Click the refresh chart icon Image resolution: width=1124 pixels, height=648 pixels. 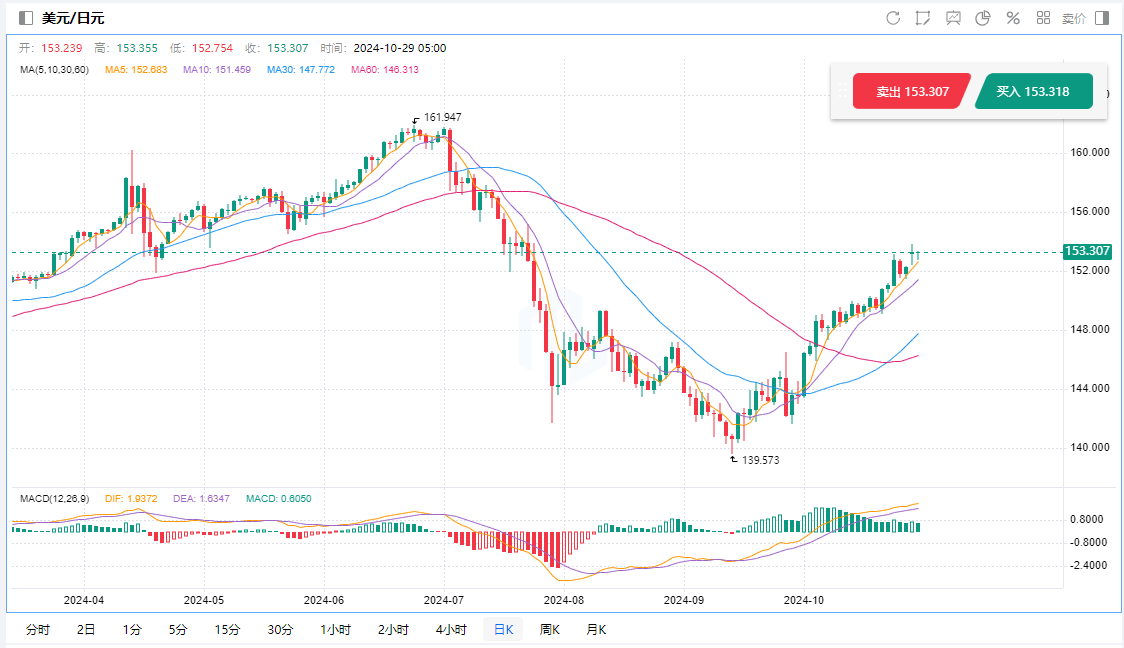[x=893, y=18]
